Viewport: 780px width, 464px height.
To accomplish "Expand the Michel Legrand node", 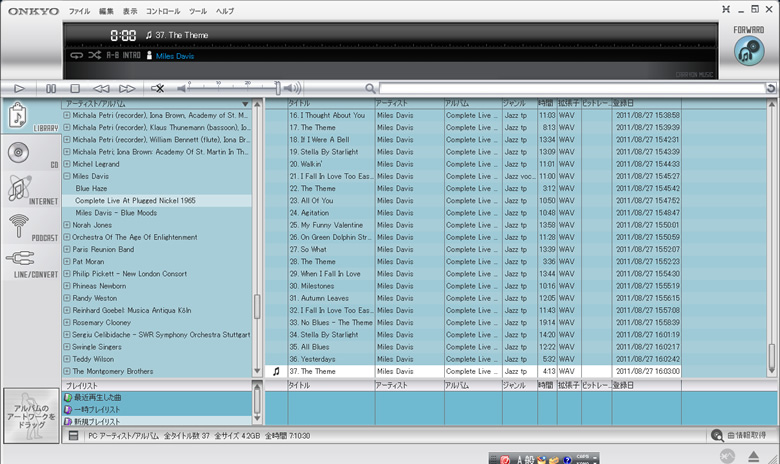I will (67, 164).
